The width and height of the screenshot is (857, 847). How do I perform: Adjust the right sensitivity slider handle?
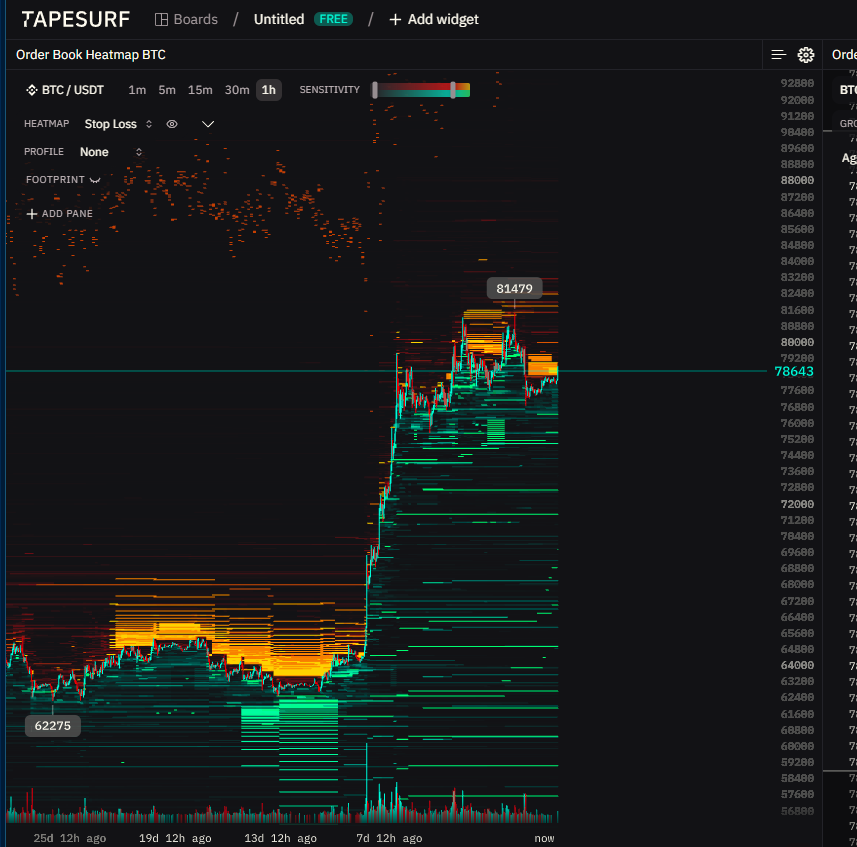click(453, 90)
